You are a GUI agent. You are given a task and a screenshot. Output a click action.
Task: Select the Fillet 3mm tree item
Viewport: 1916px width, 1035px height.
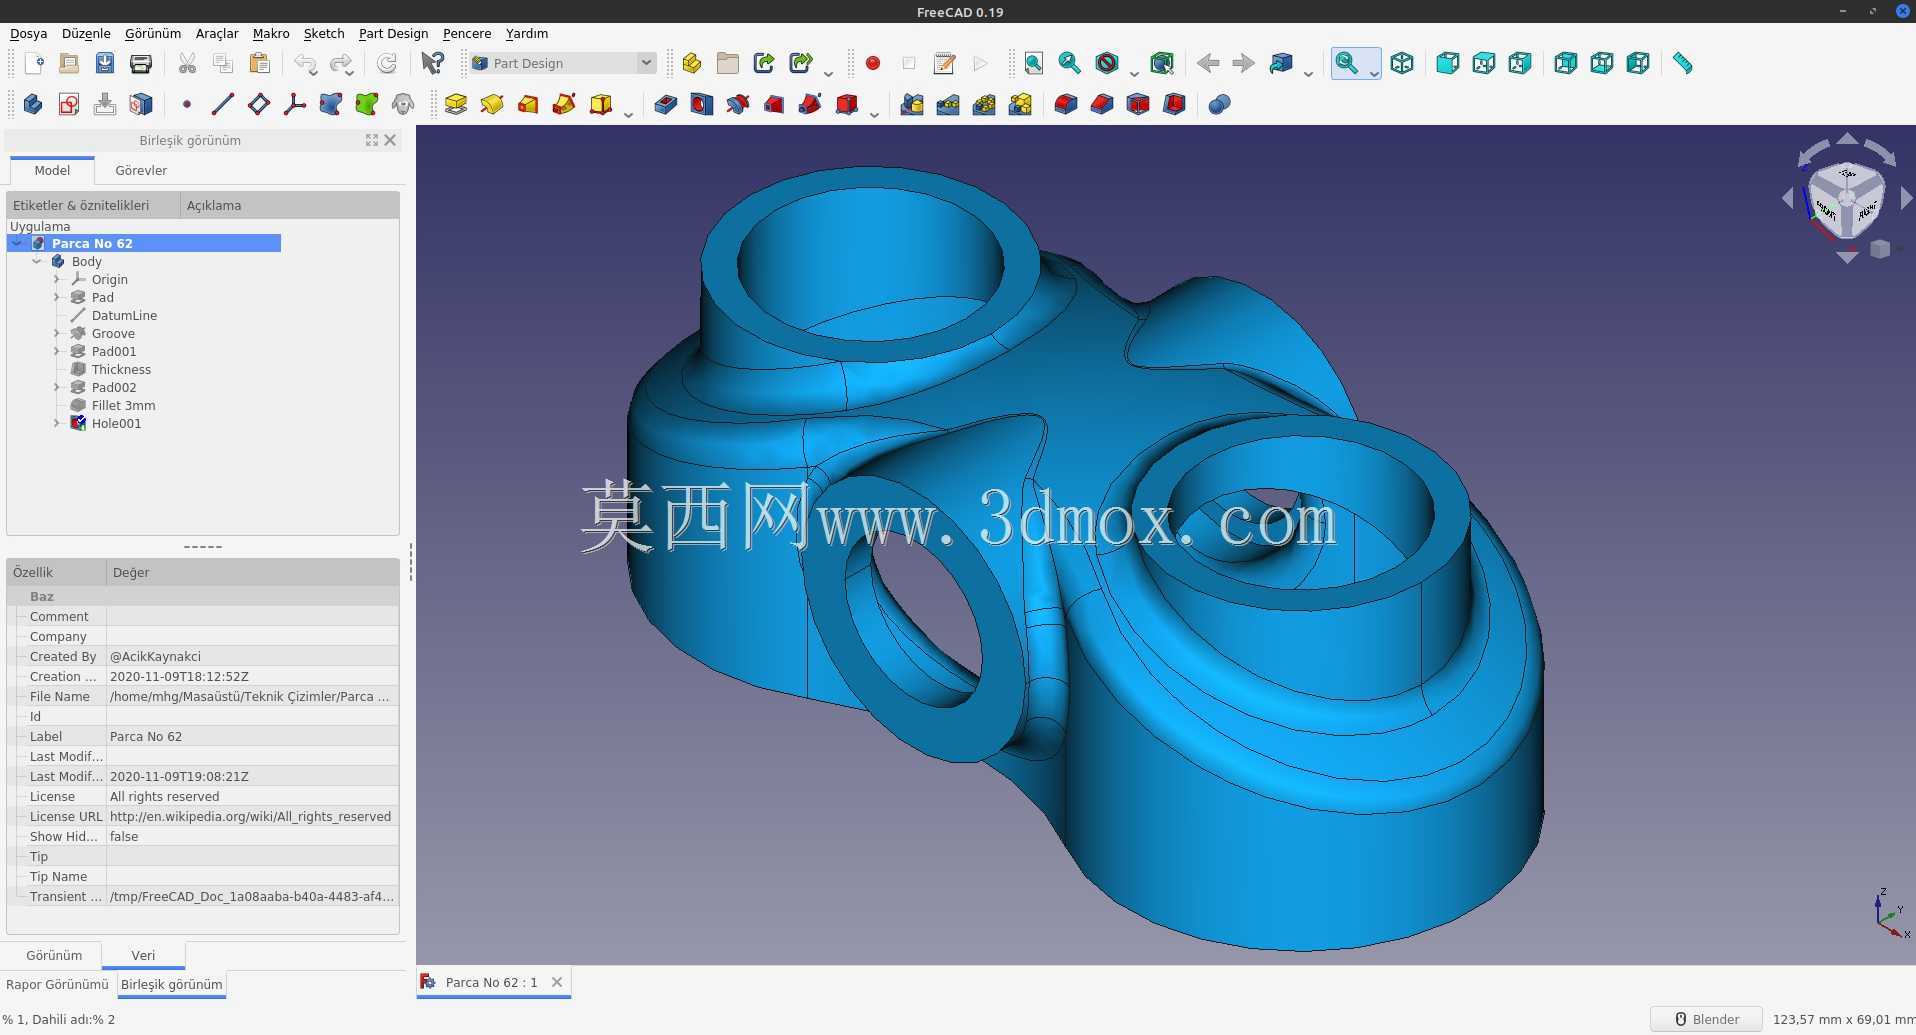coord(123,406)
